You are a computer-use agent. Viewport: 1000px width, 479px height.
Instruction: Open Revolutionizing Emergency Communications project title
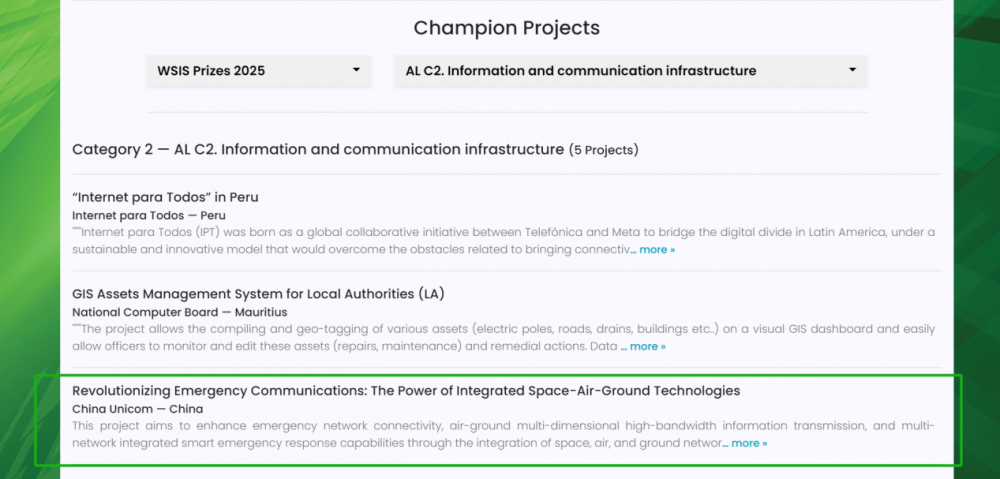pyautogui.click(x=406, y=391)
